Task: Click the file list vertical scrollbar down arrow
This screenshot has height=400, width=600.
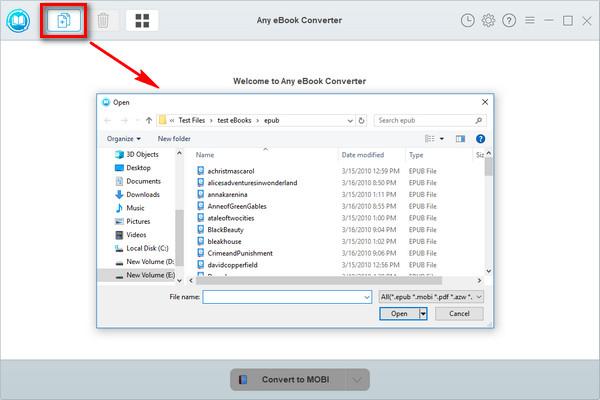Action: [x=488, y=271]
